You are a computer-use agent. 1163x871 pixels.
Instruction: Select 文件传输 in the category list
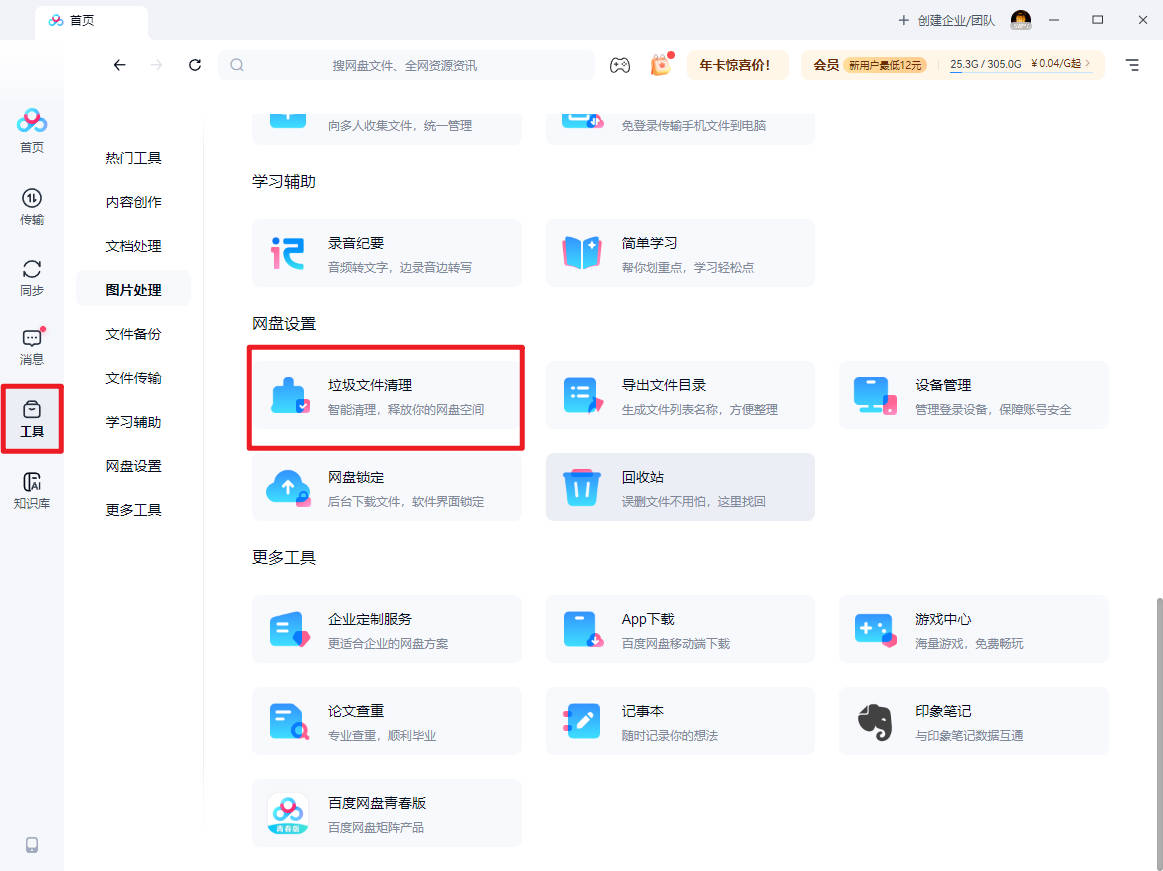[134, 378]
